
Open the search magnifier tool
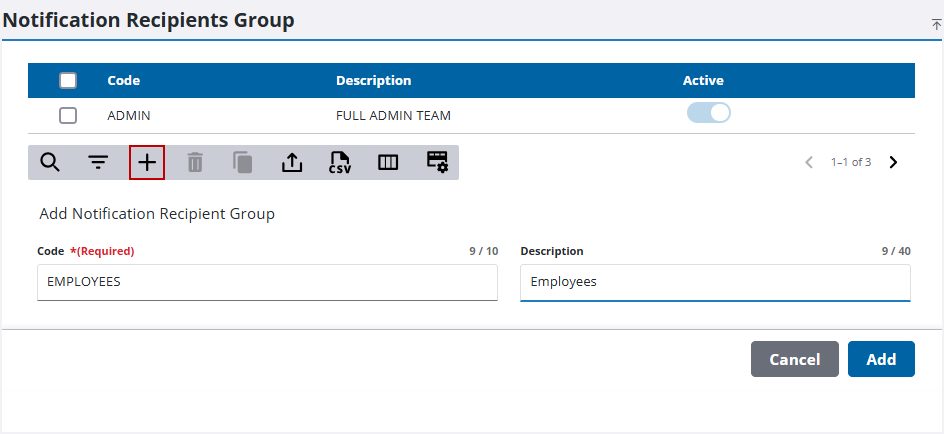pyautogui.click(x=50, y=163)
